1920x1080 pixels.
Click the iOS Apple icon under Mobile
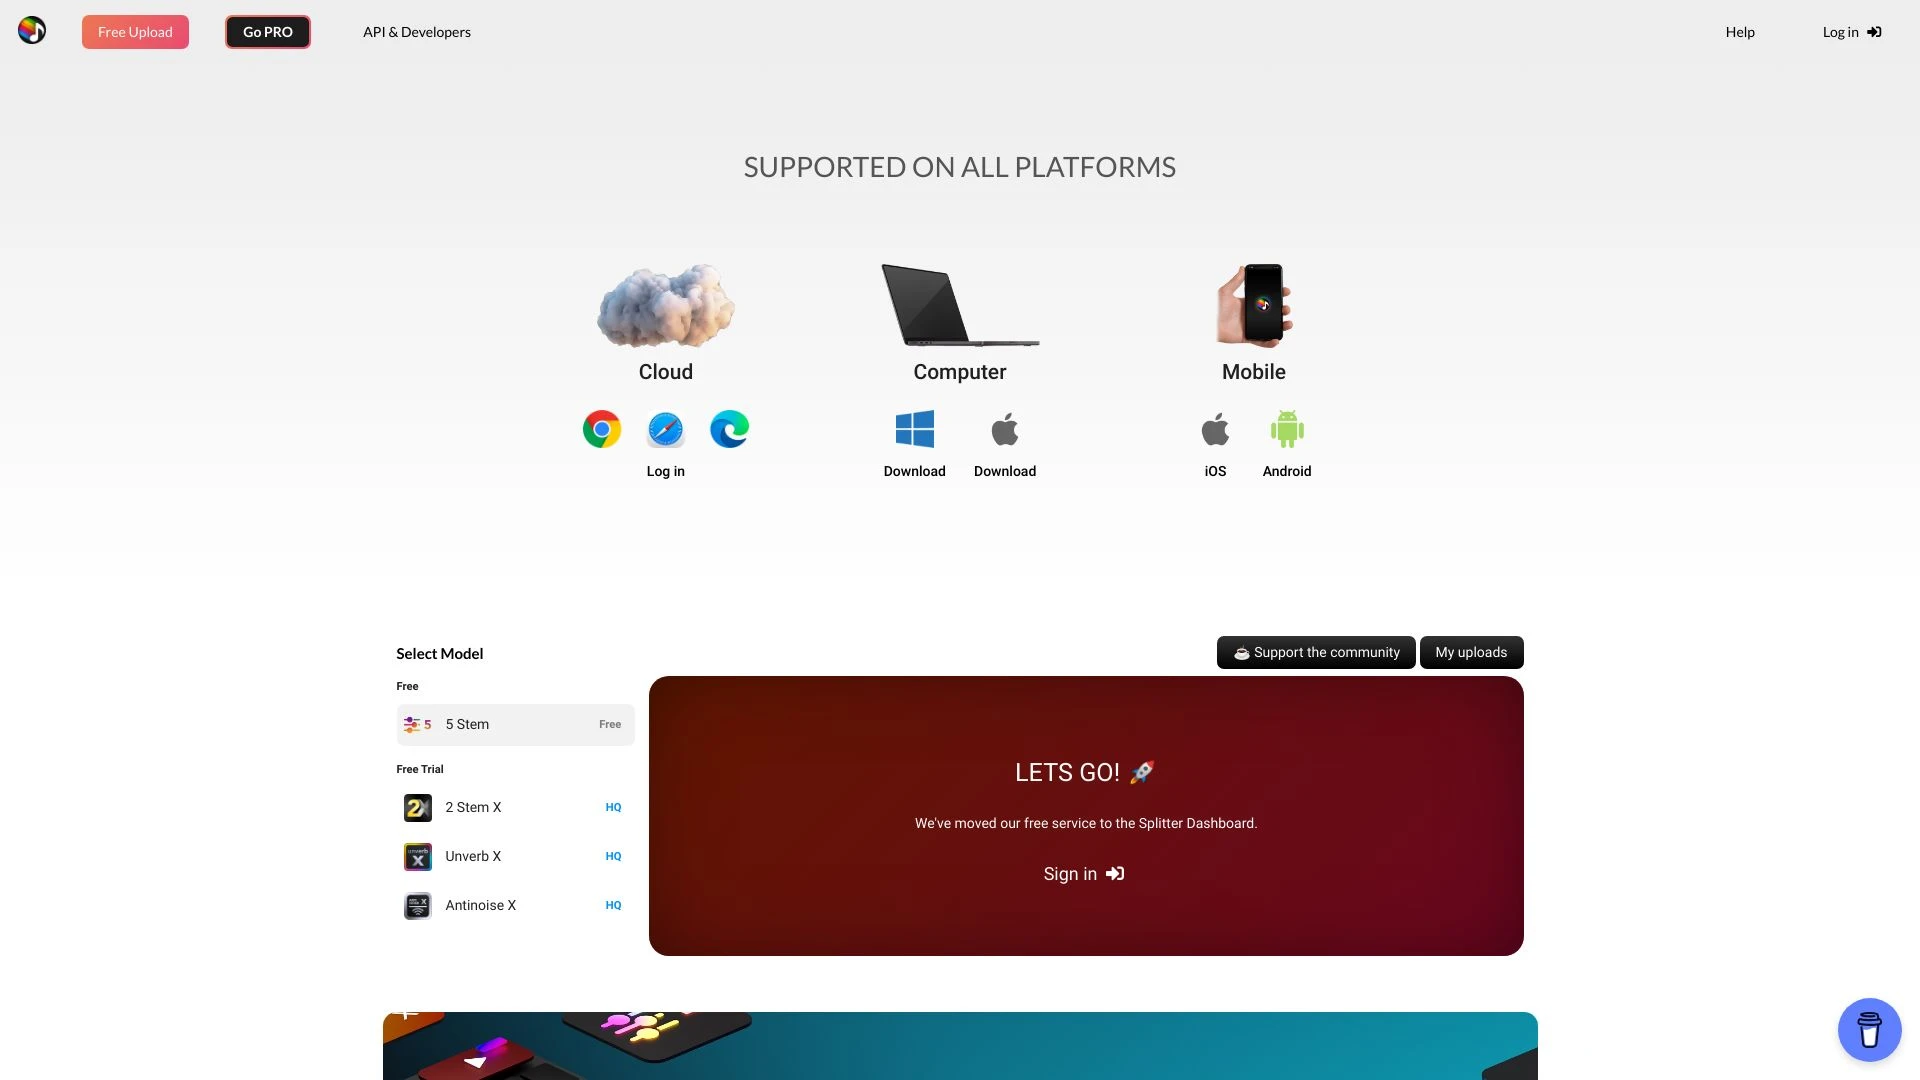tap(1216, 429)
